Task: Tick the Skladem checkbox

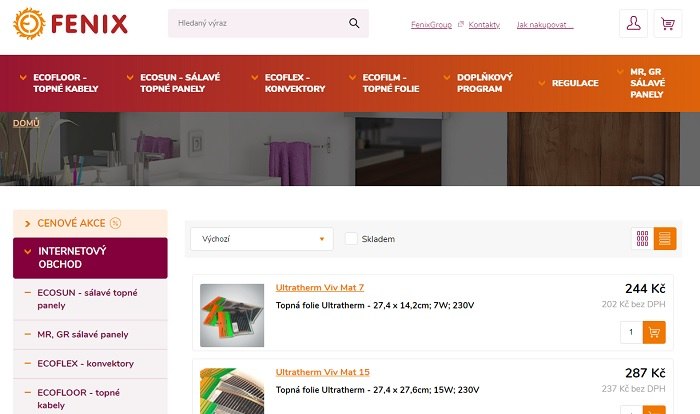Action: (351, 238)
